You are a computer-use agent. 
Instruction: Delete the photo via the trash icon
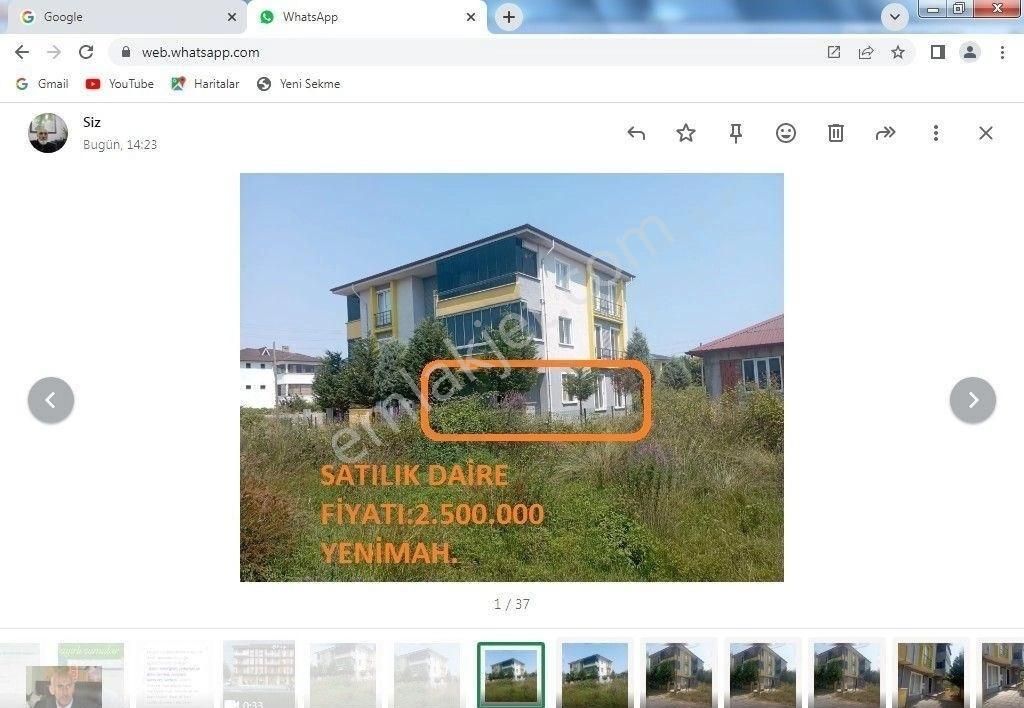(x=835, y=133)
